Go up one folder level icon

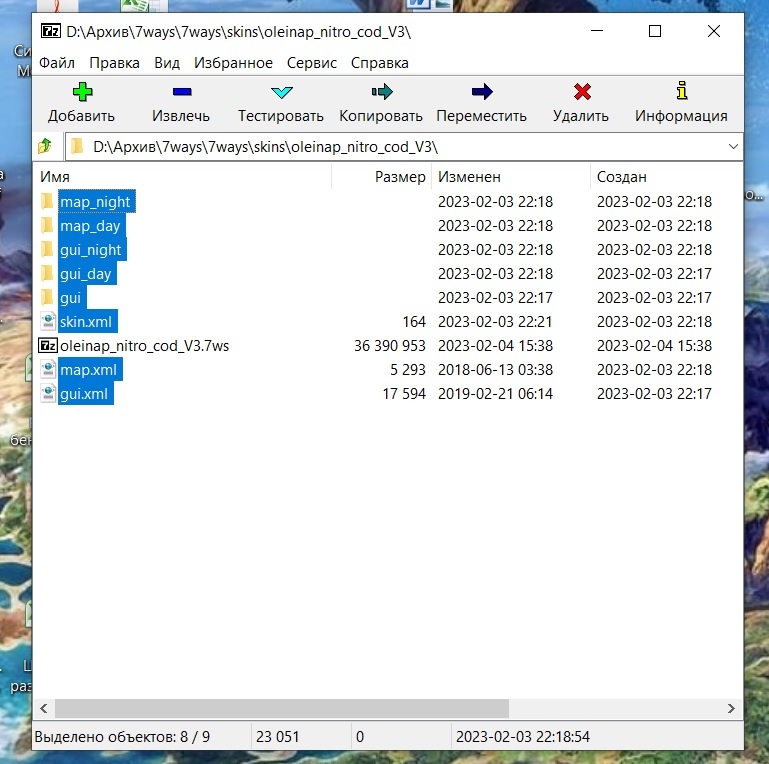tap(45, 147)
